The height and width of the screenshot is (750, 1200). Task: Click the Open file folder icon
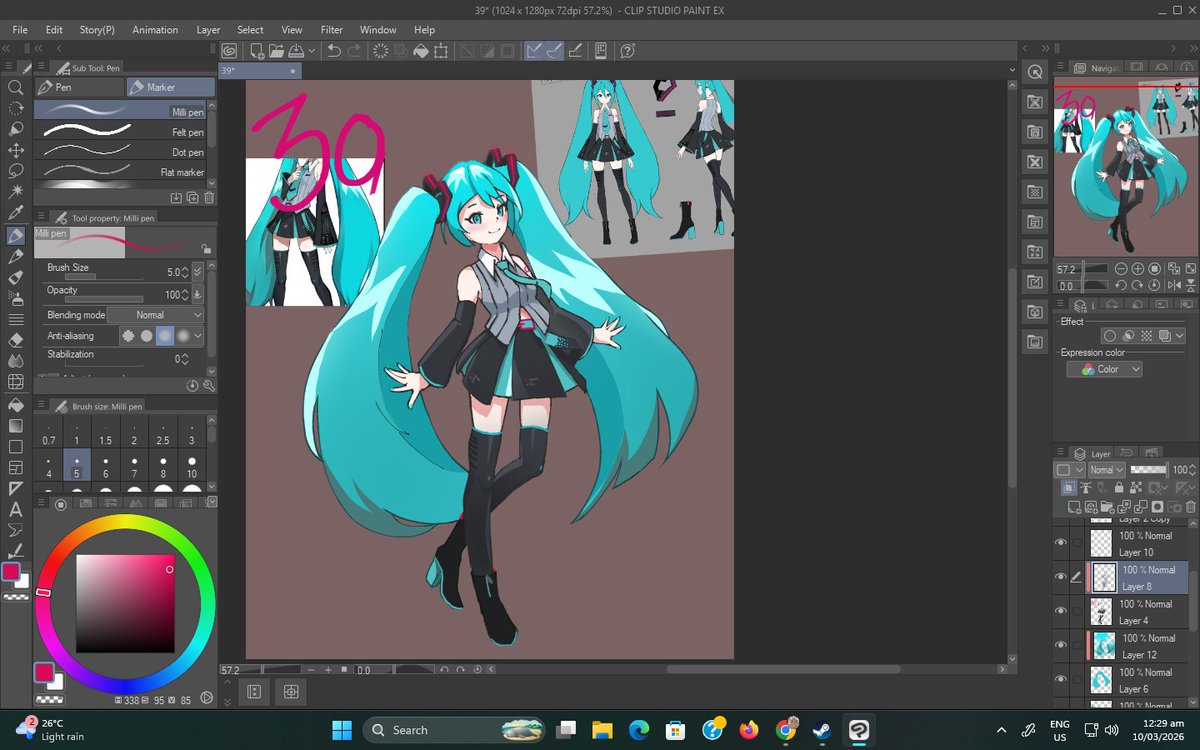click(276, 50)
